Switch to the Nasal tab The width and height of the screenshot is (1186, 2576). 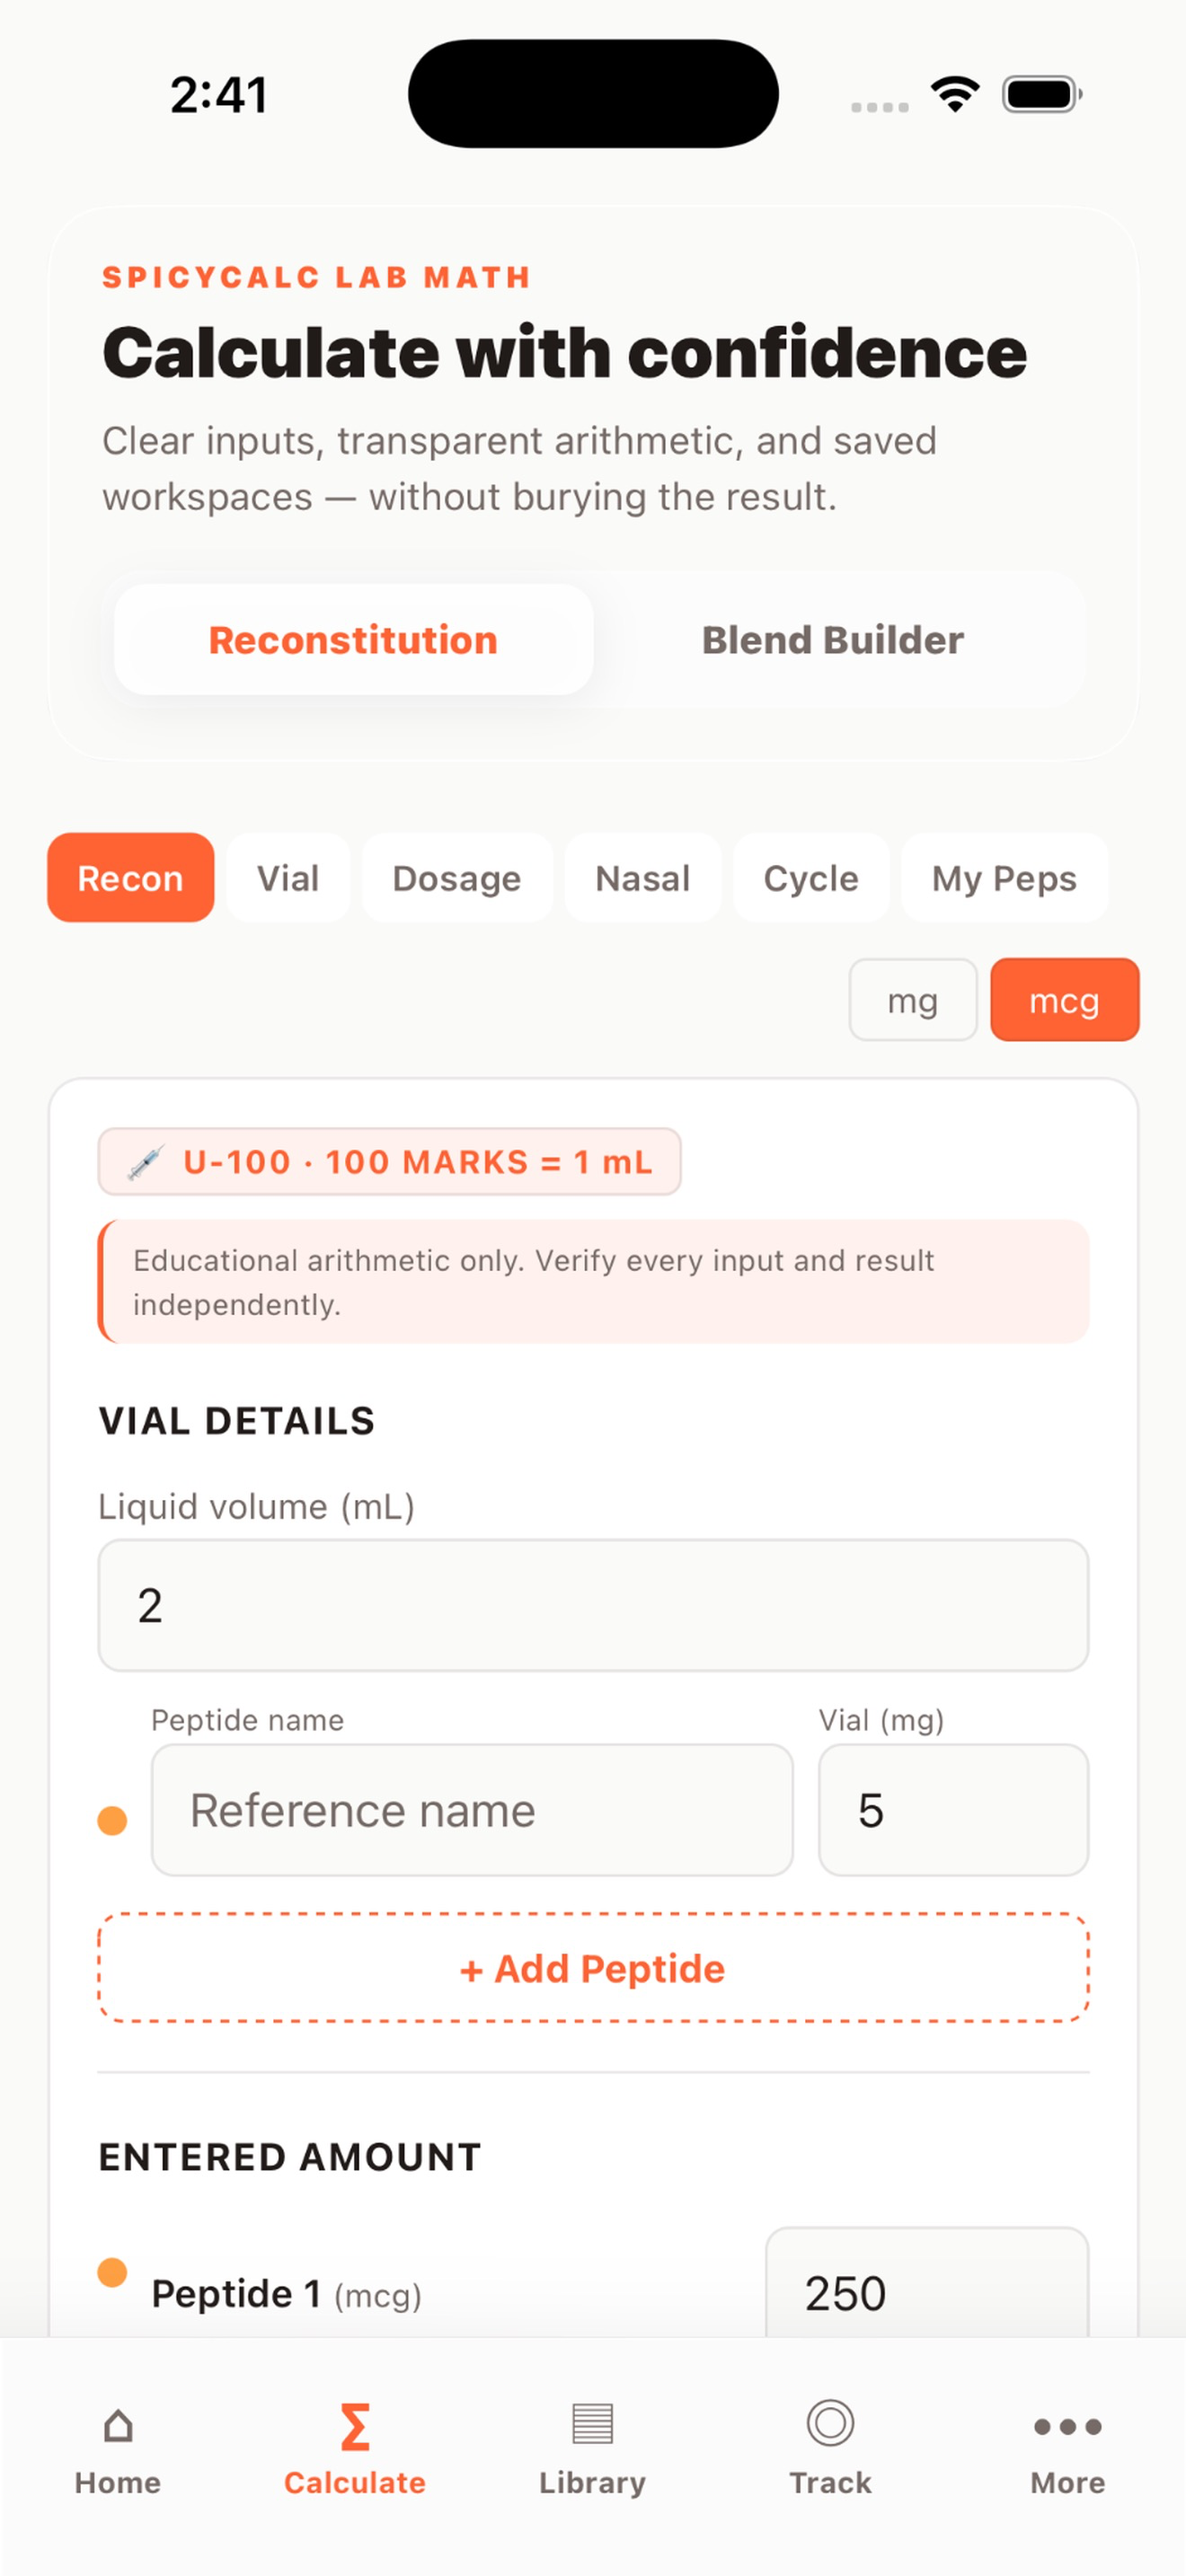(x=642, y=878)
